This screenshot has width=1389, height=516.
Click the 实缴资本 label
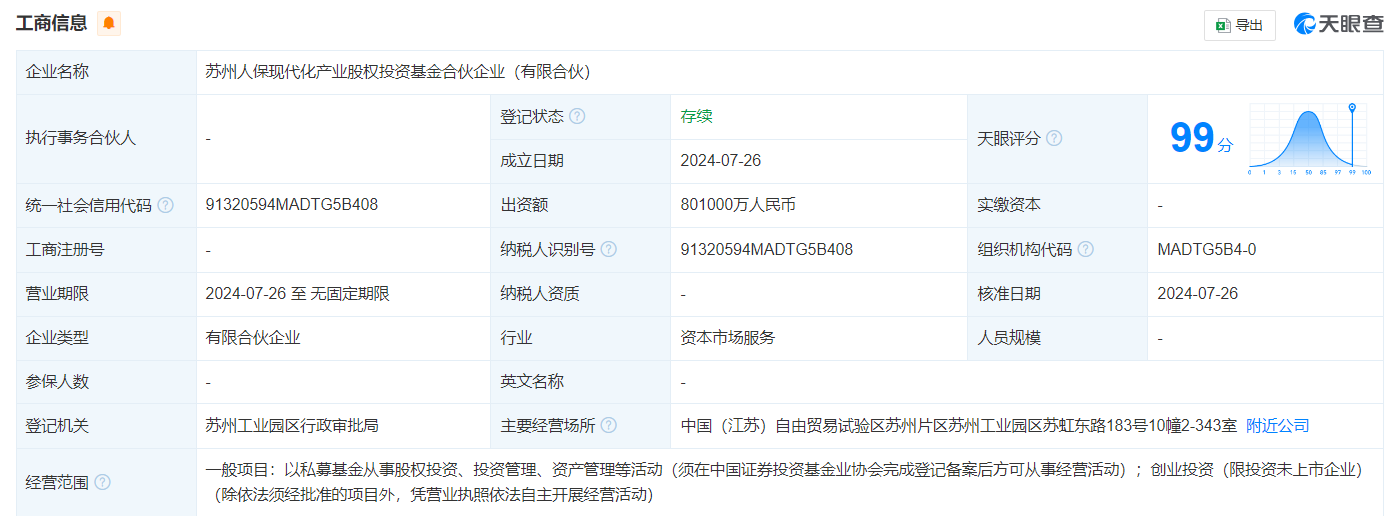click(1009, 205)
